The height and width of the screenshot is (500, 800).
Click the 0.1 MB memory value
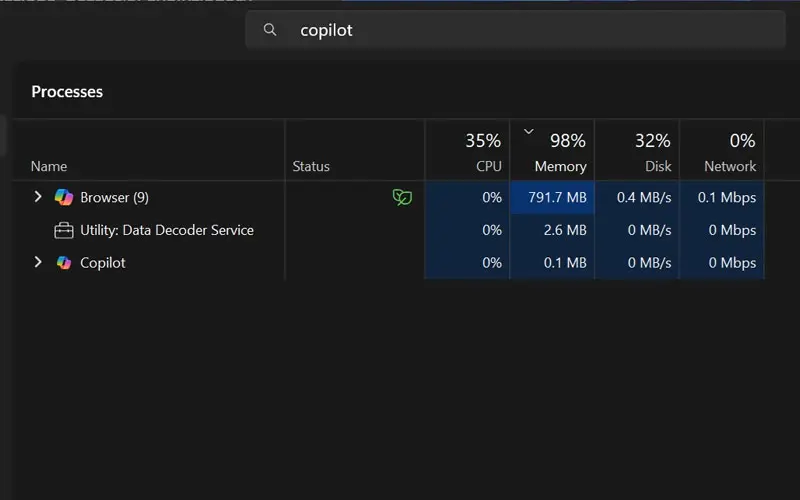[565, 263]
